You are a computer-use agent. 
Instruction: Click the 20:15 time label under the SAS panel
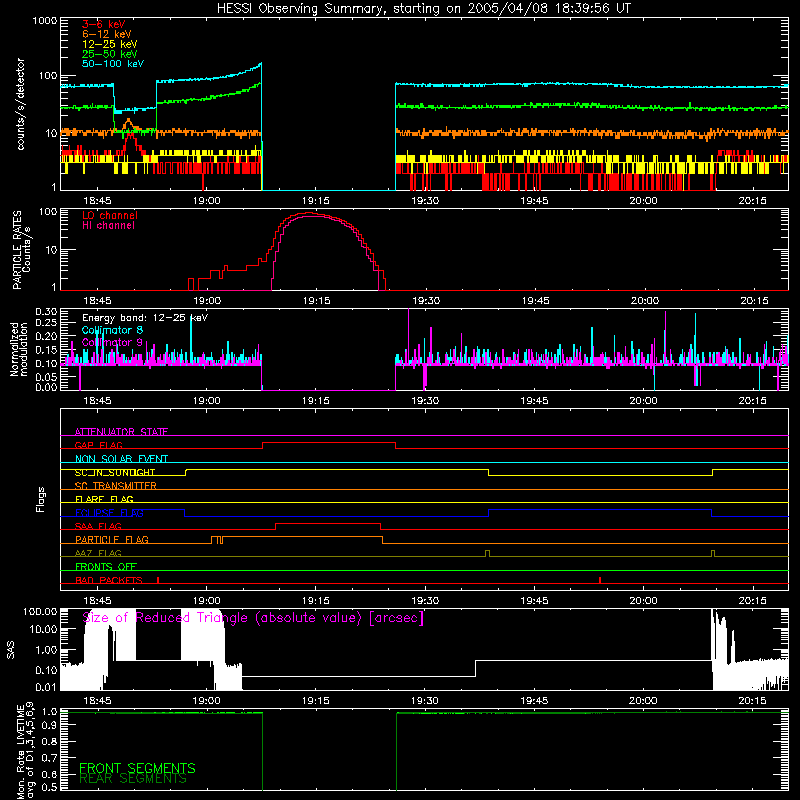coord(753,701)
